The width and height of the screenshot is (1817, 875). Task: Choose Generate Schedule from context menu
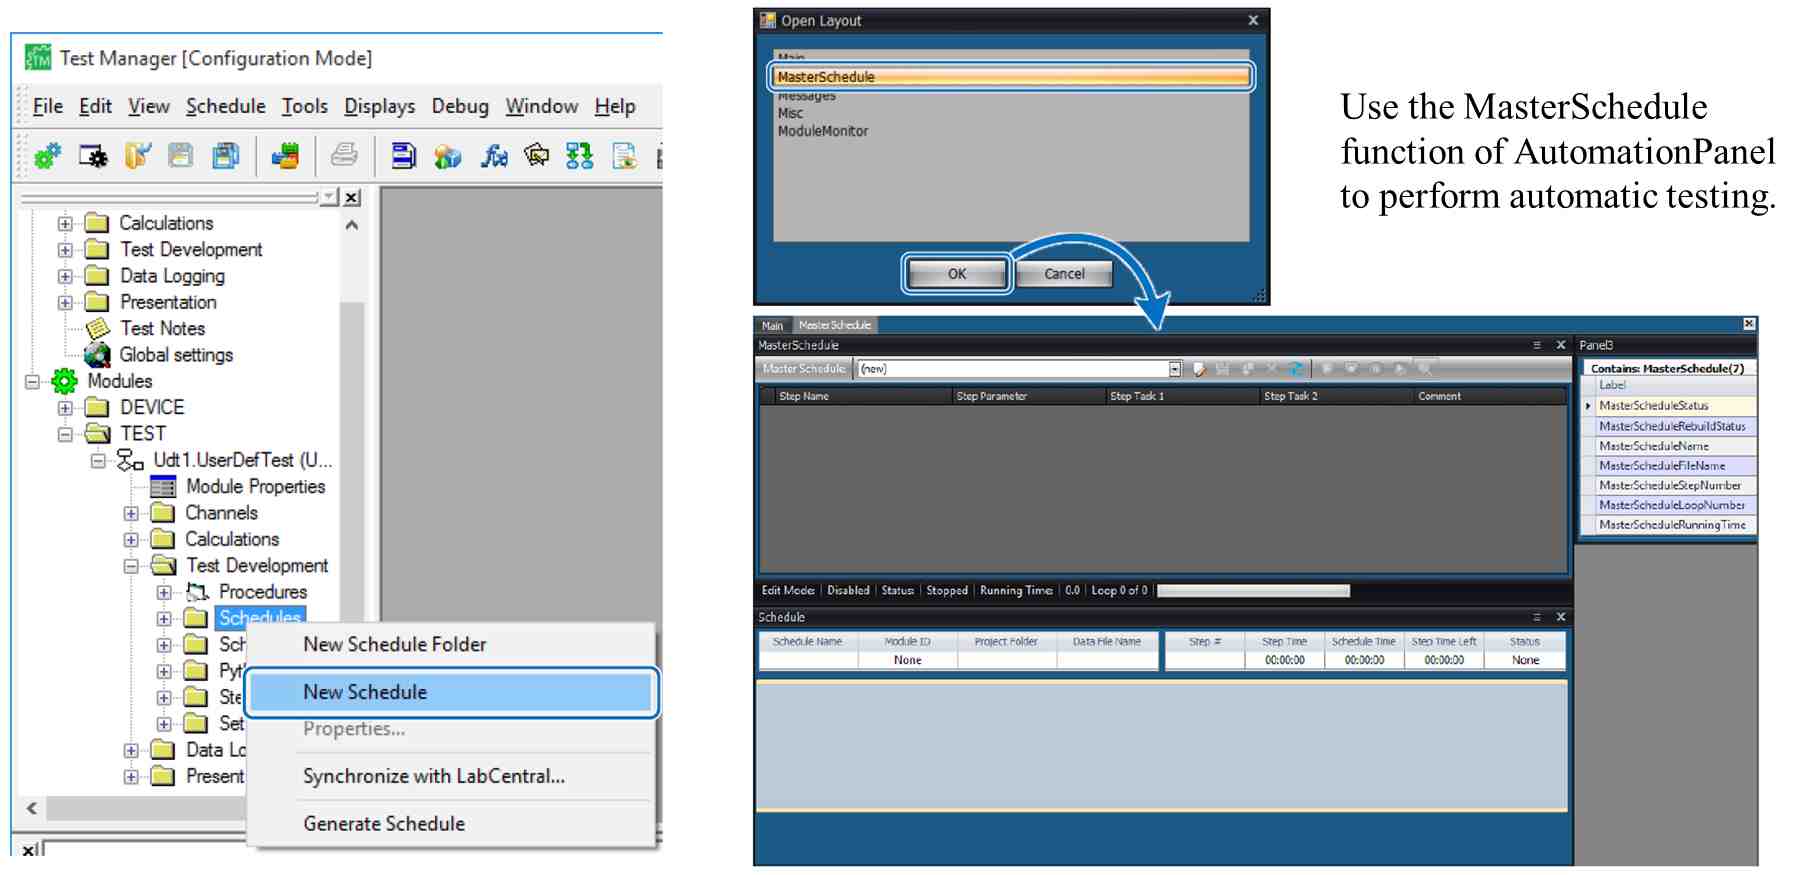pos(451,824)
